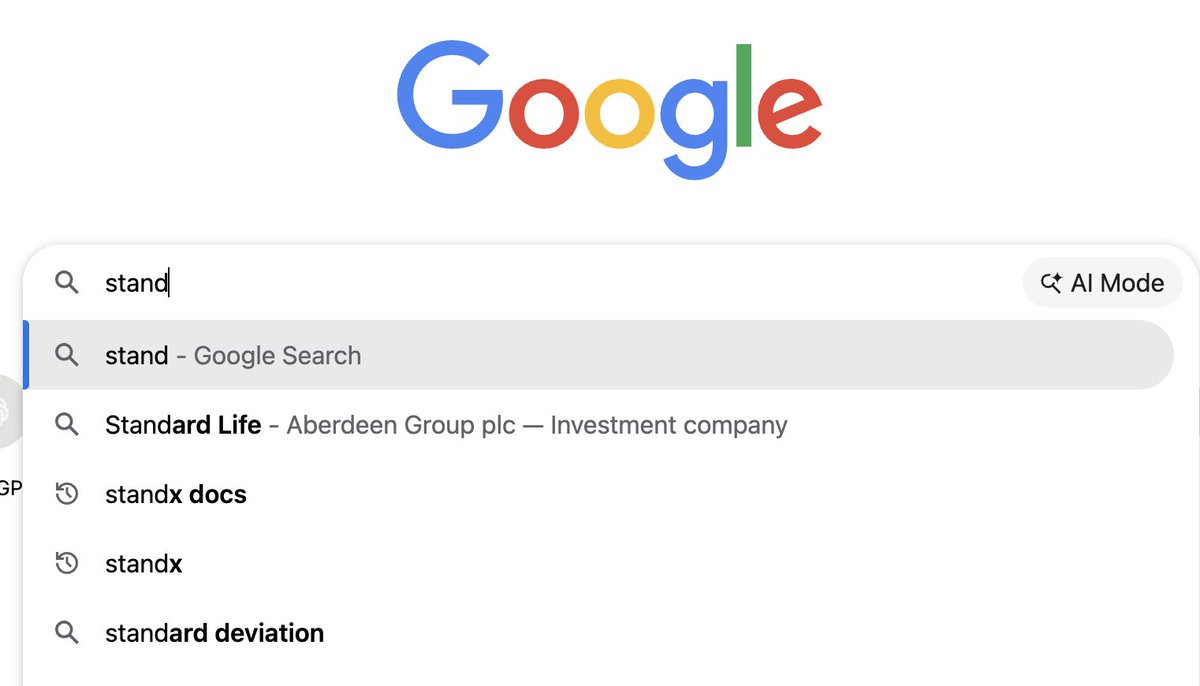The width and height of the screenshot is (1200, 686).
Task: Click the AI Mode sparkle search icon
Action: pyautogui.click(x=1051, y=283)
